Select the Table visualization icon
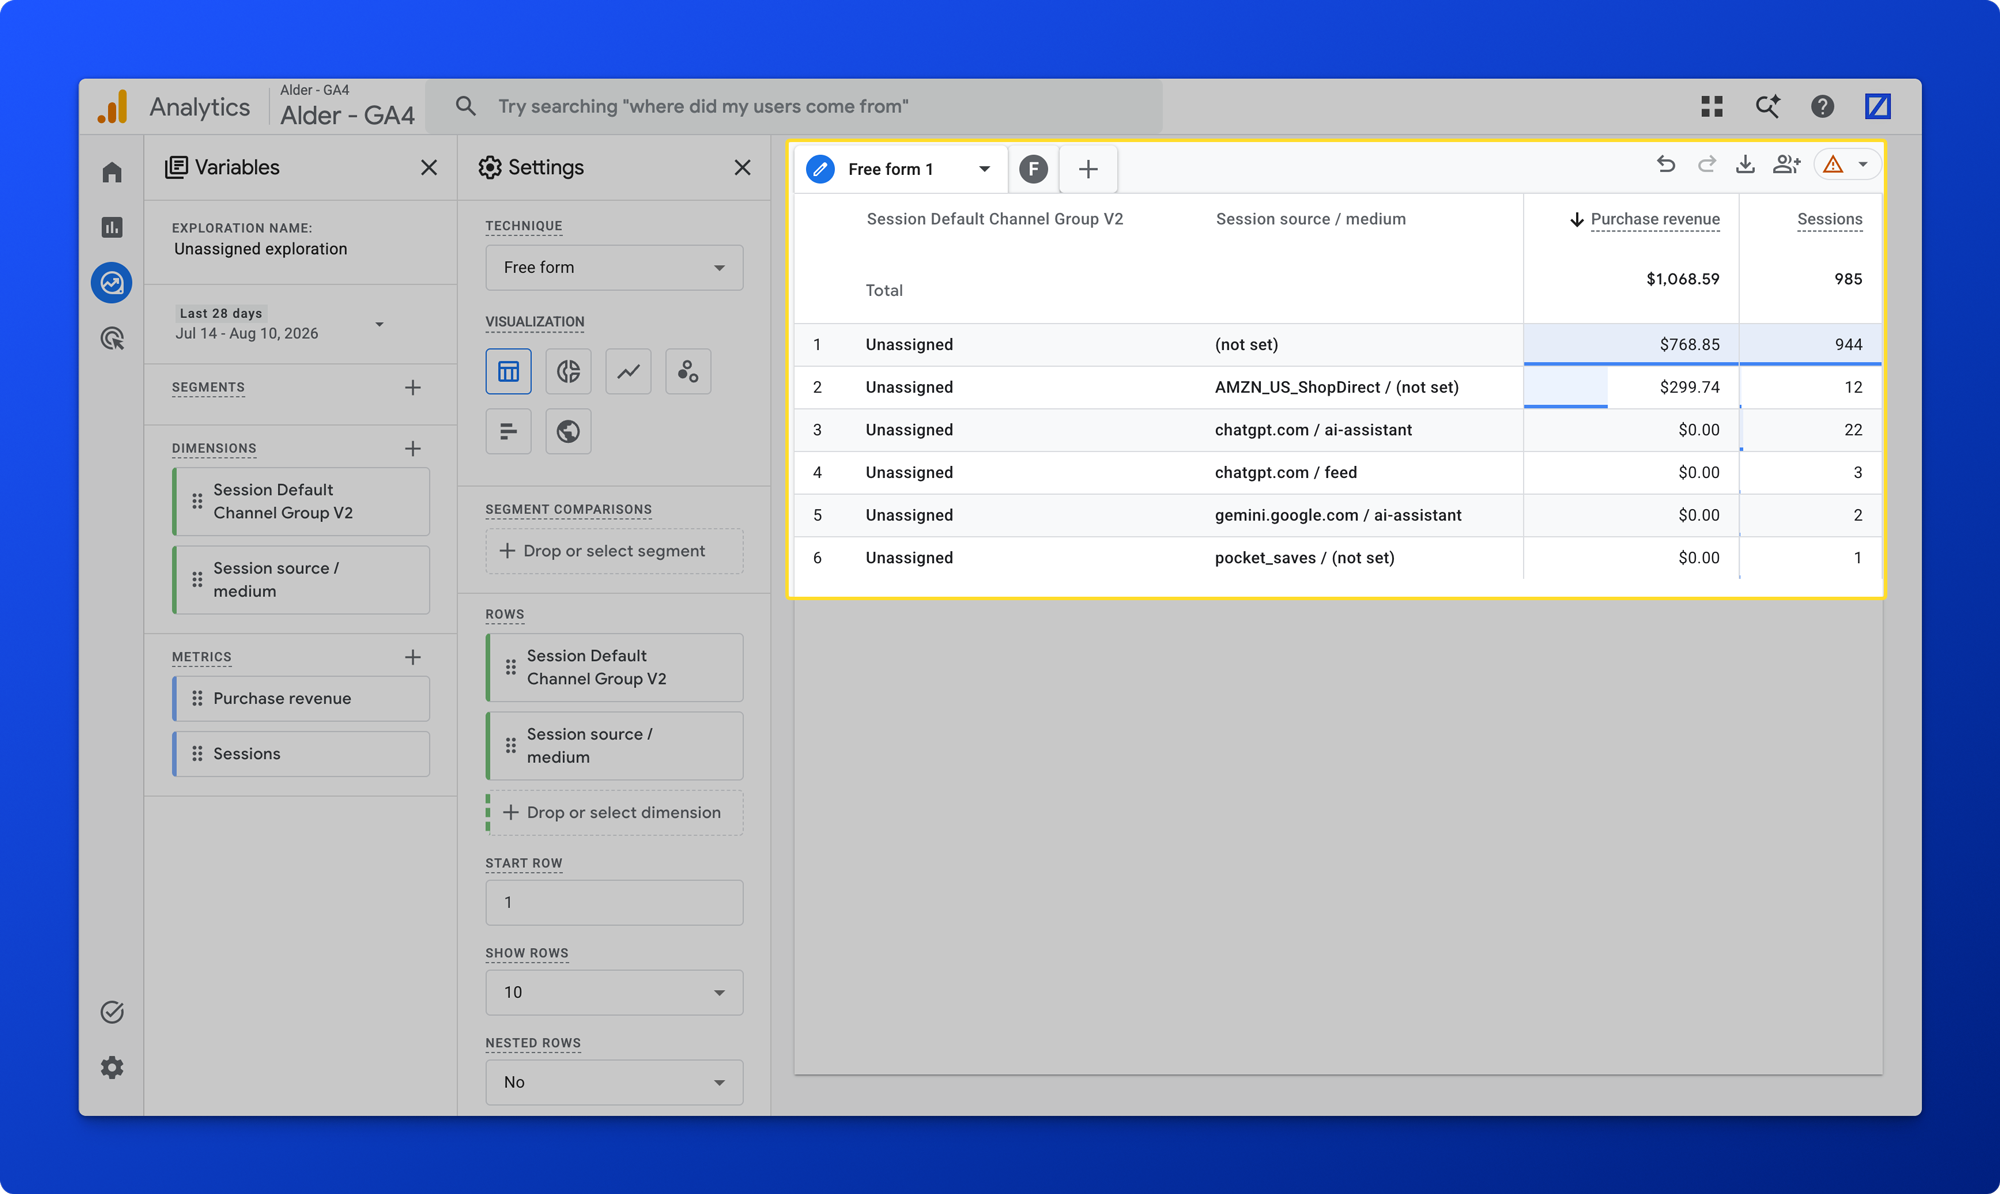This screenshot has height=1194, width=2000. 508,372
